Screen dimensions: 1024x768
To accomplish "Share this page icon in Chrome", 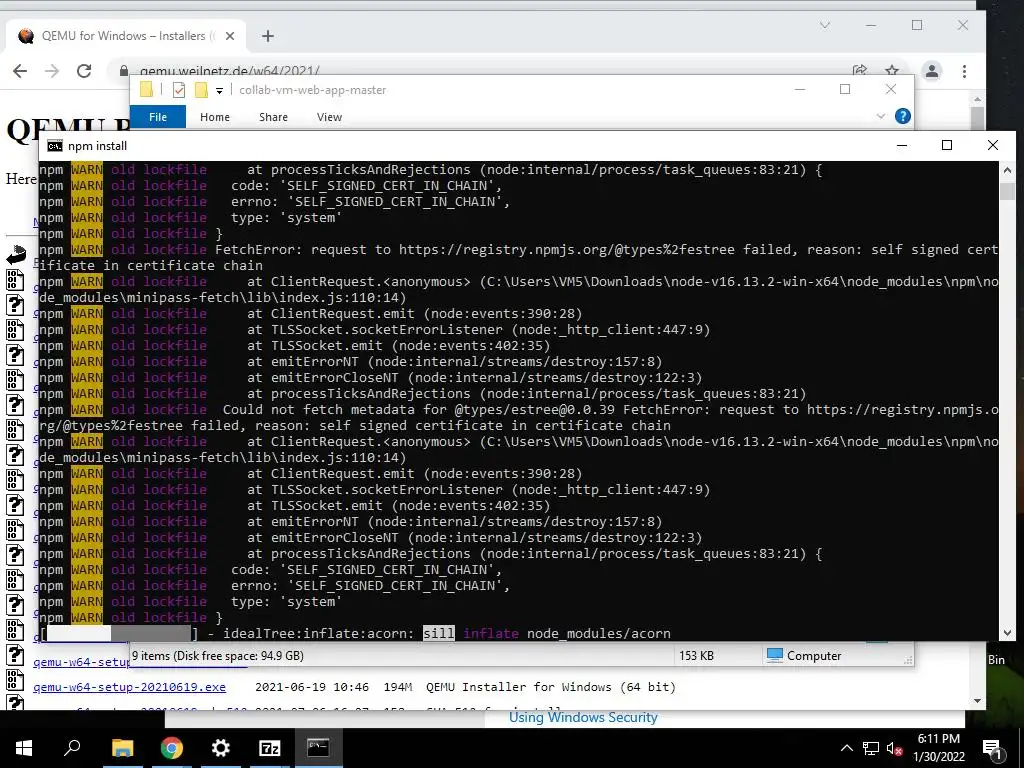I will [859, 70].
